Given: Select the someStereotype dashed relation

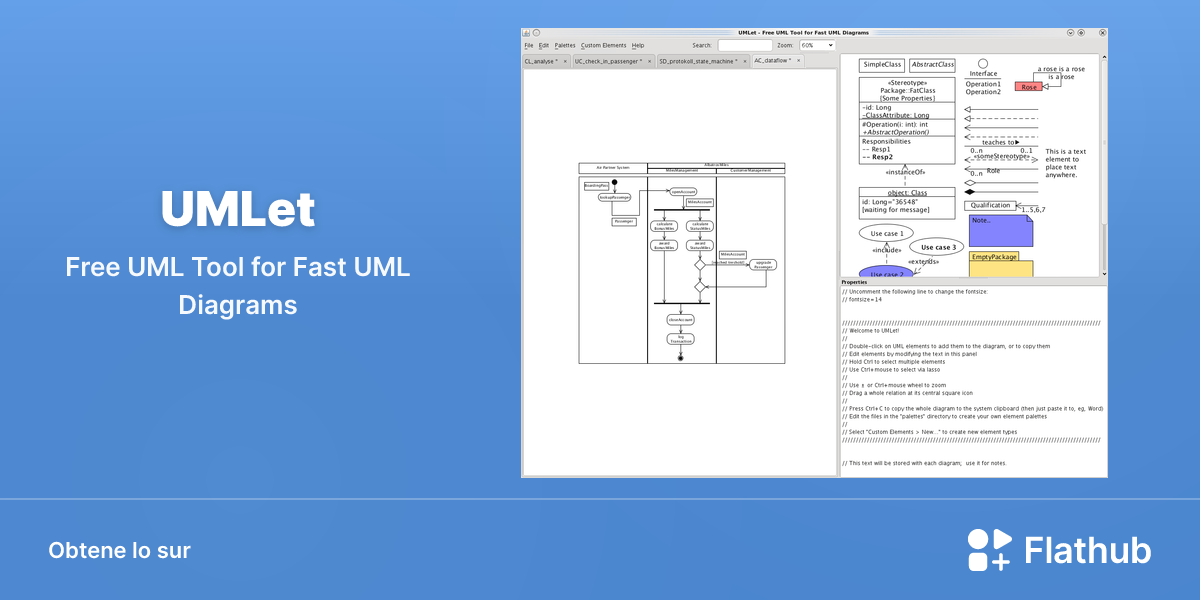Looking at the screenshot, I should [1001, 158].
